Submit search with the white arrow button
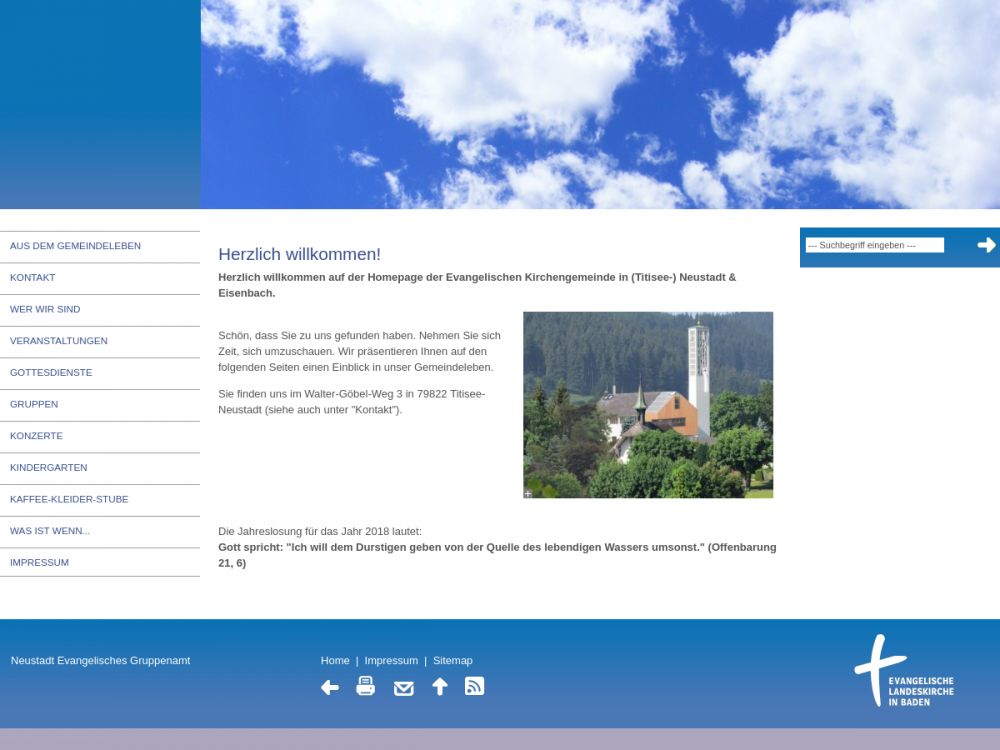 pos(986,245)
